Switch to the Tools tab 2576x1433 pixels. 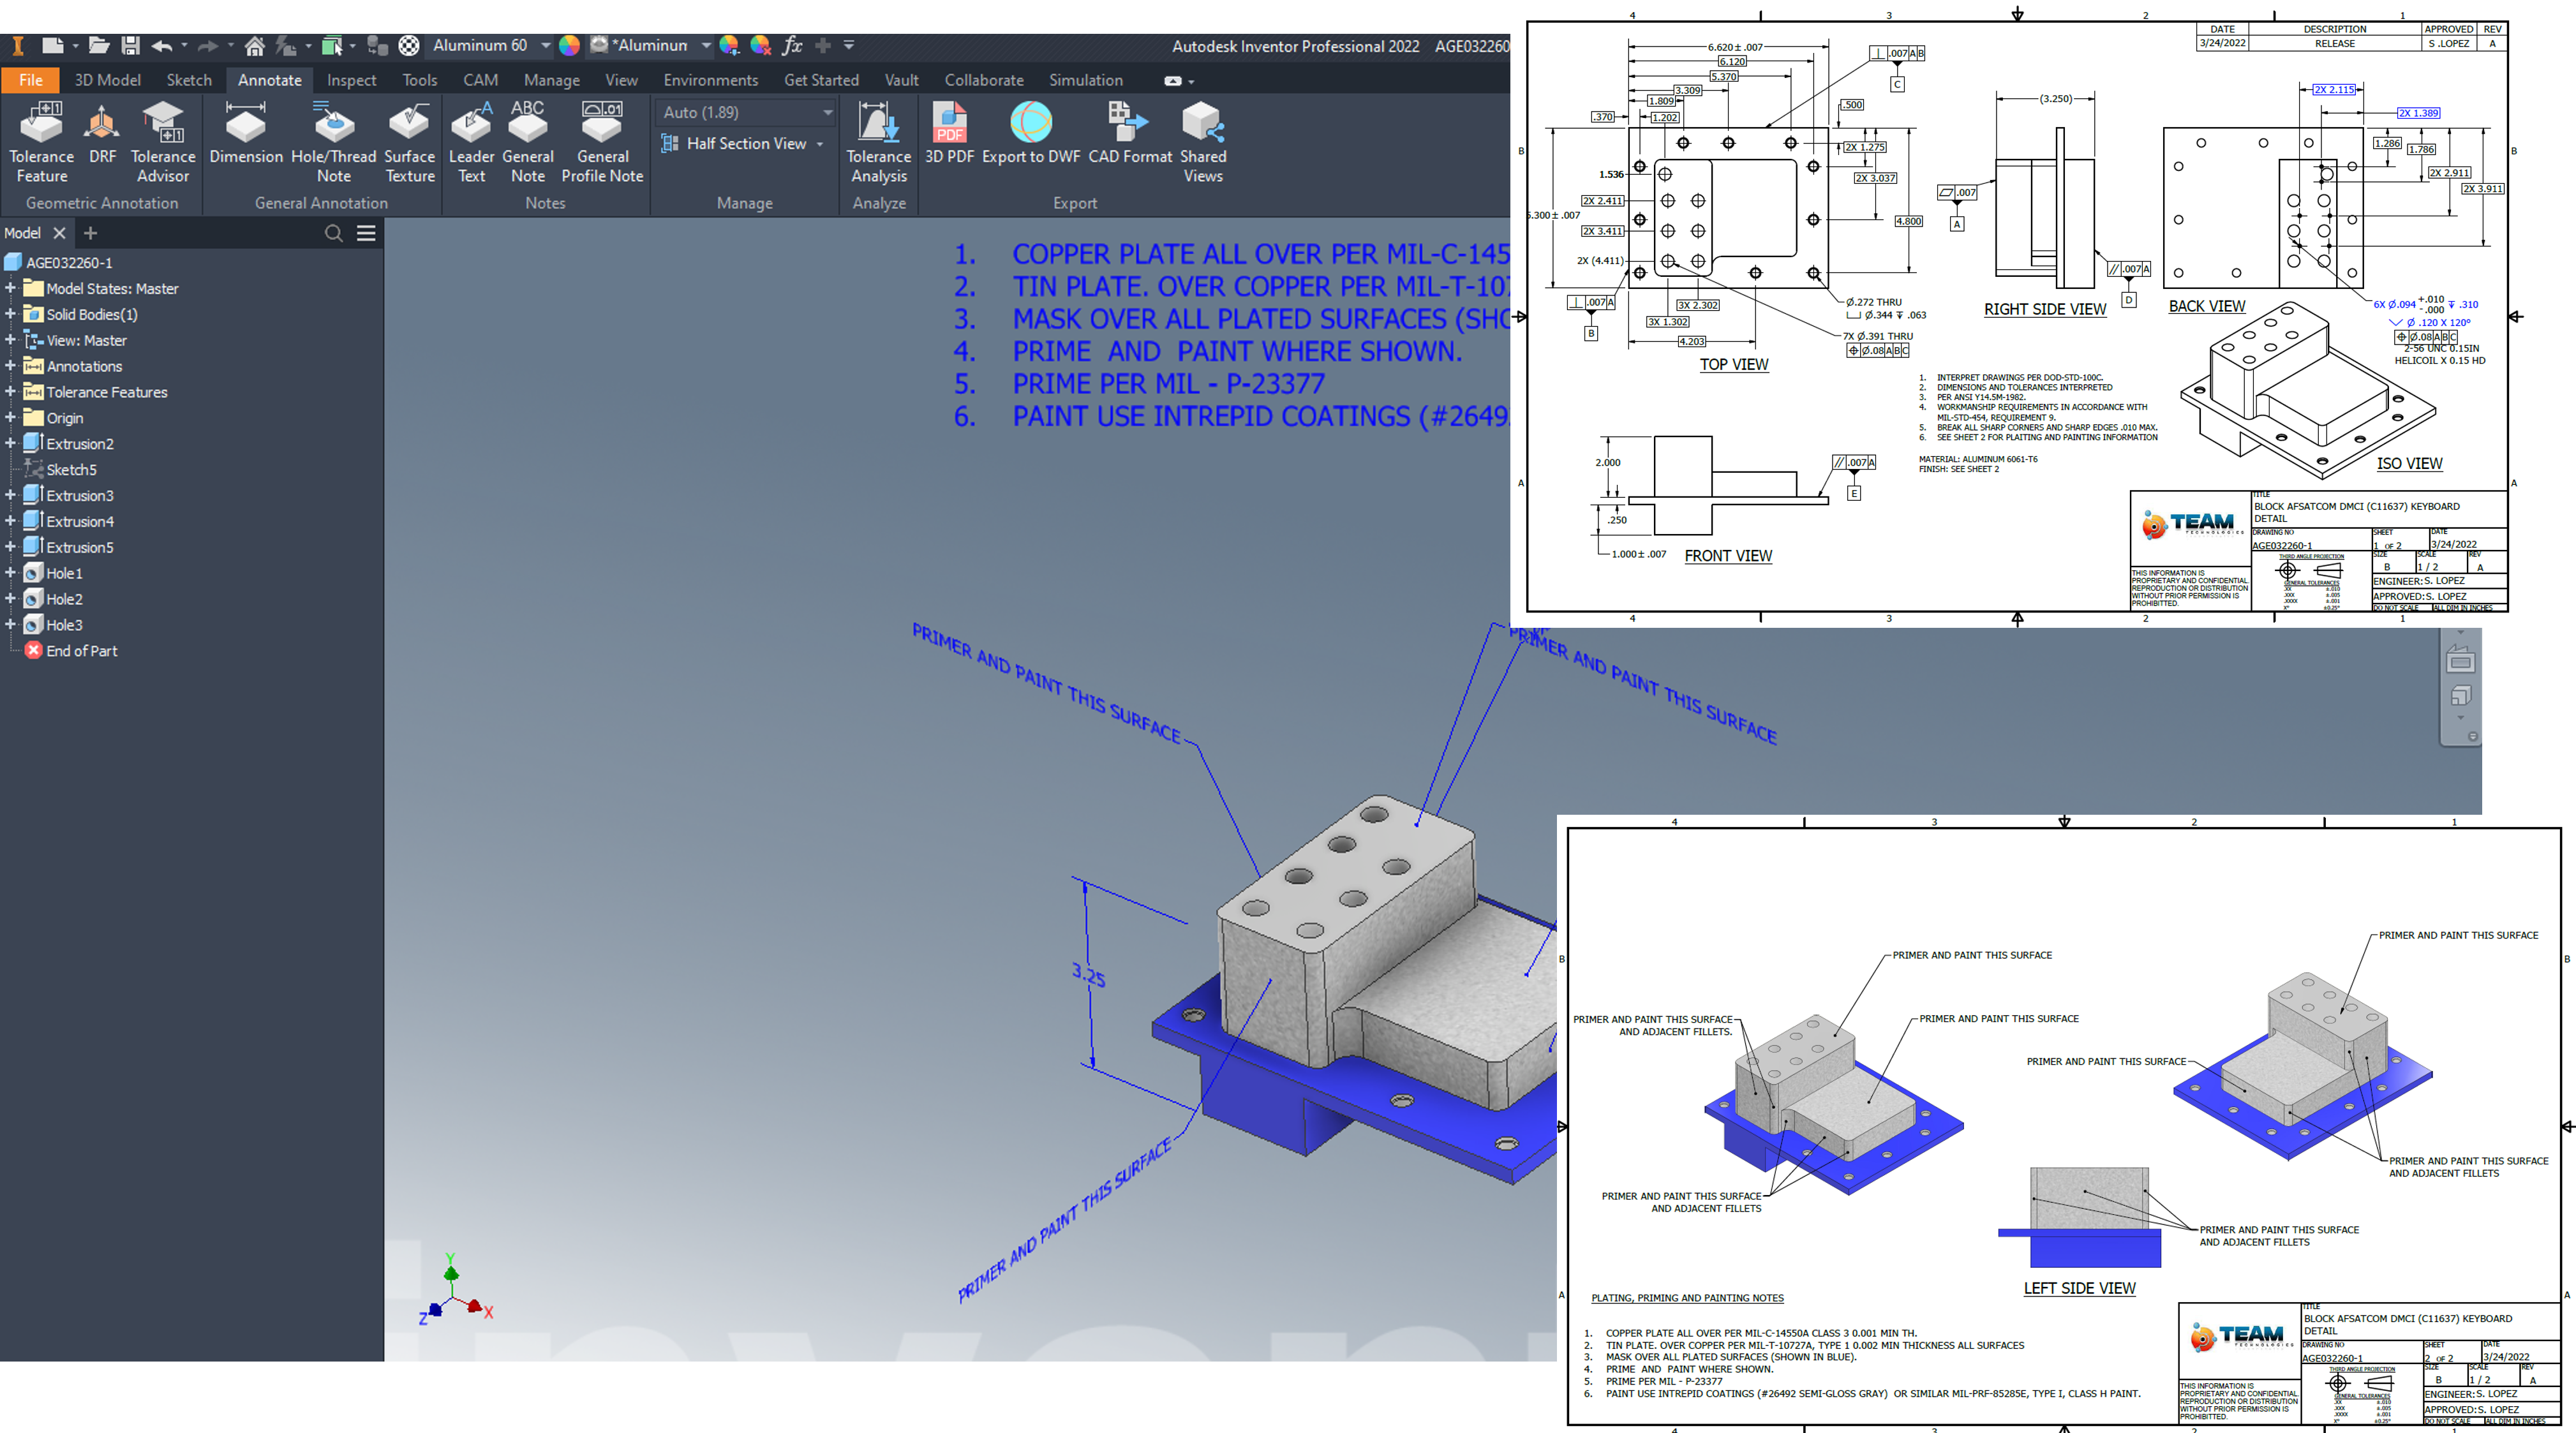pyautogui.click(x=420, y=80)
